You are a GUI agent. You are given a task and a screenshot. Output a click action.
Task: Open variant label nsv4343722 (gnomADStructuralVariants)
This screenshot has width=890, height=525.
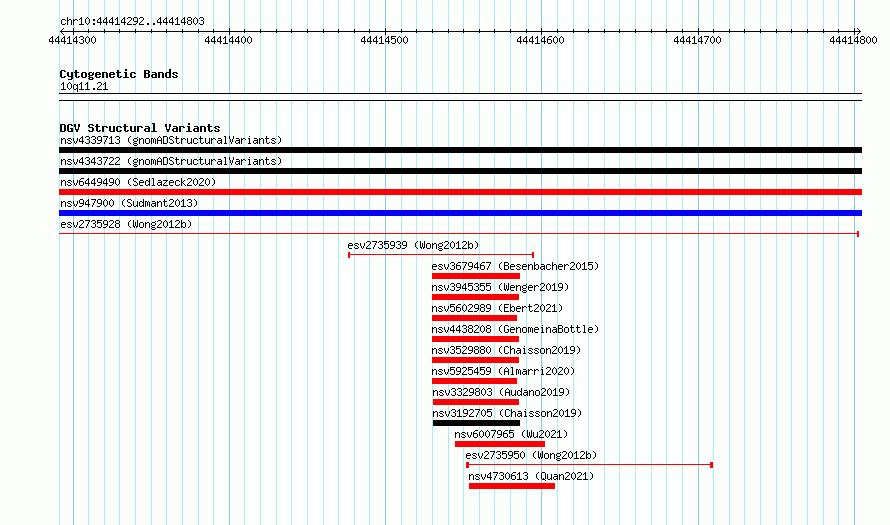[171, 161]
